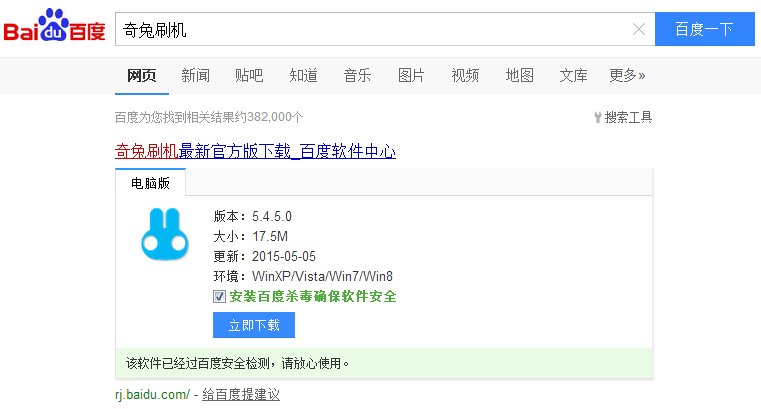Open 知道 search category
The height and width of the screenshot is (409, 761).
click(x=303, y=75)
